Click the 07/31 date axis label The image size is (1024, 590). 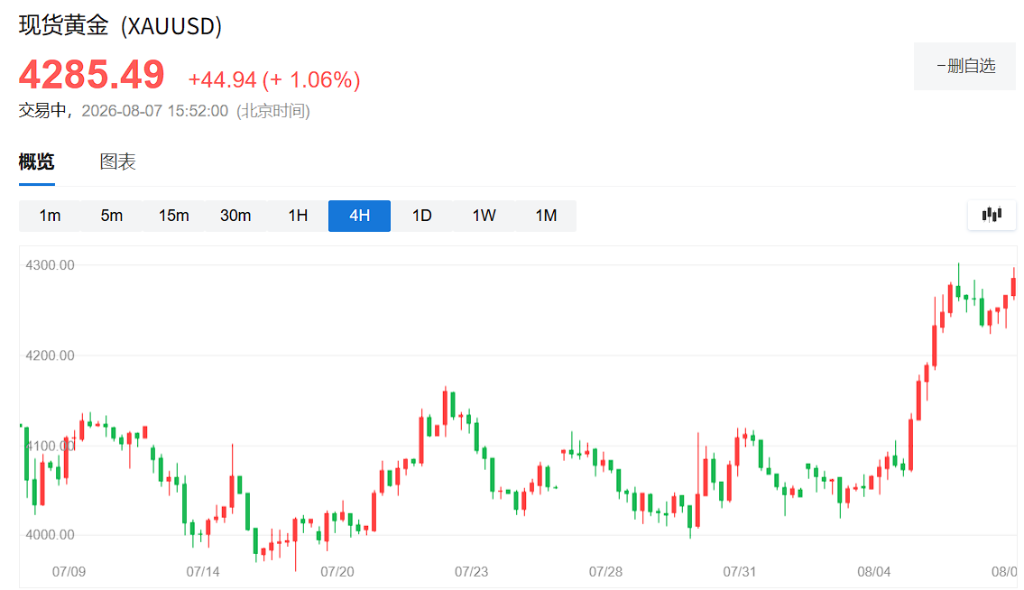739,572
